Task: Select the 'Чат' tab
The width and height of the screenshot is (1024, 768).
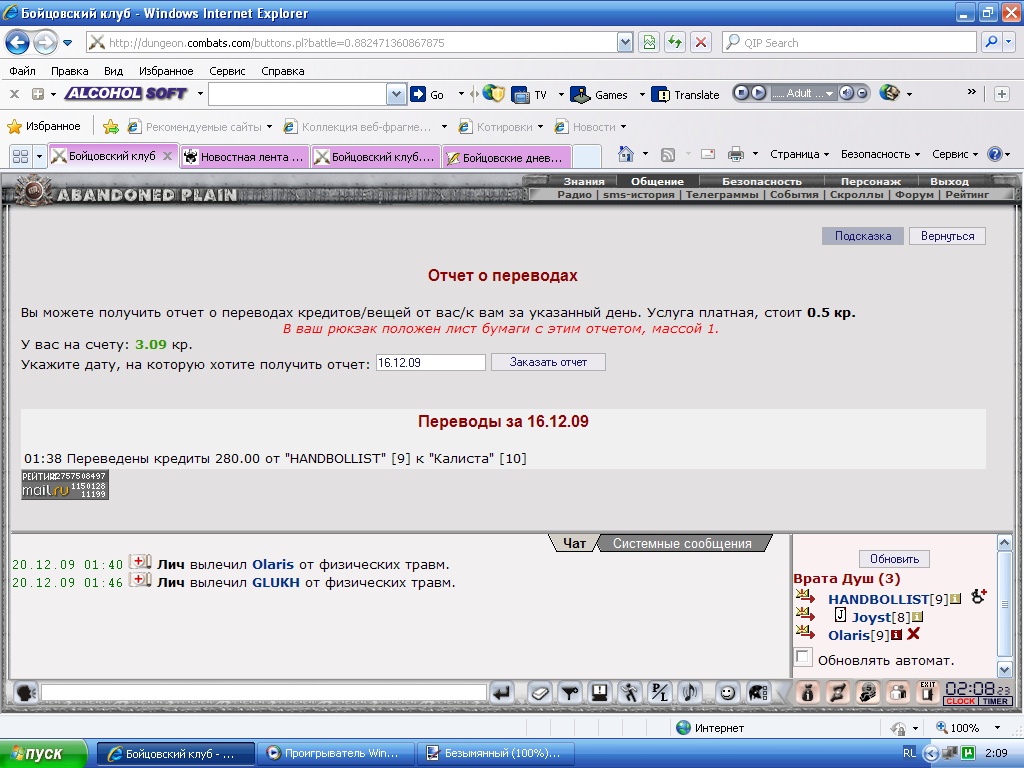Action: (x=574, y=543)
